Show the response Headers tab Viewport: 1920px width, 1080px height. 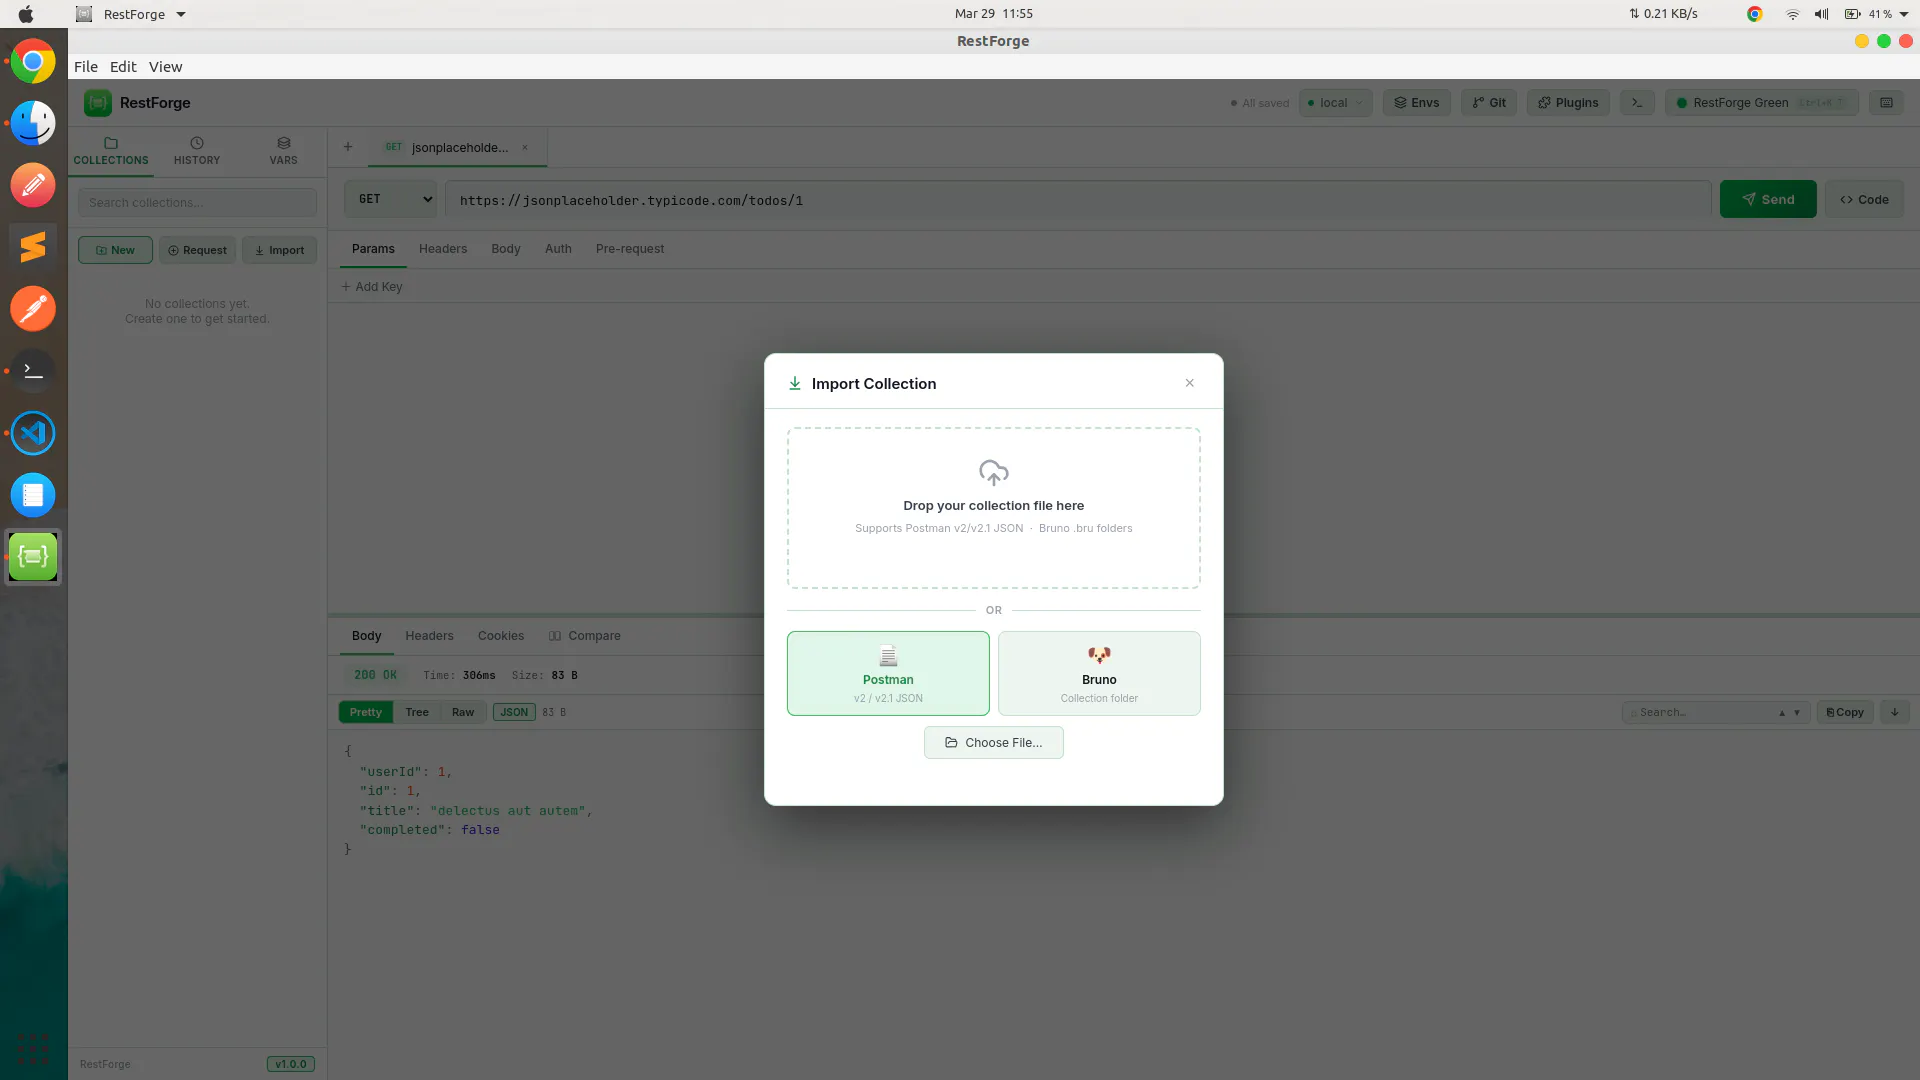[429, 636]
